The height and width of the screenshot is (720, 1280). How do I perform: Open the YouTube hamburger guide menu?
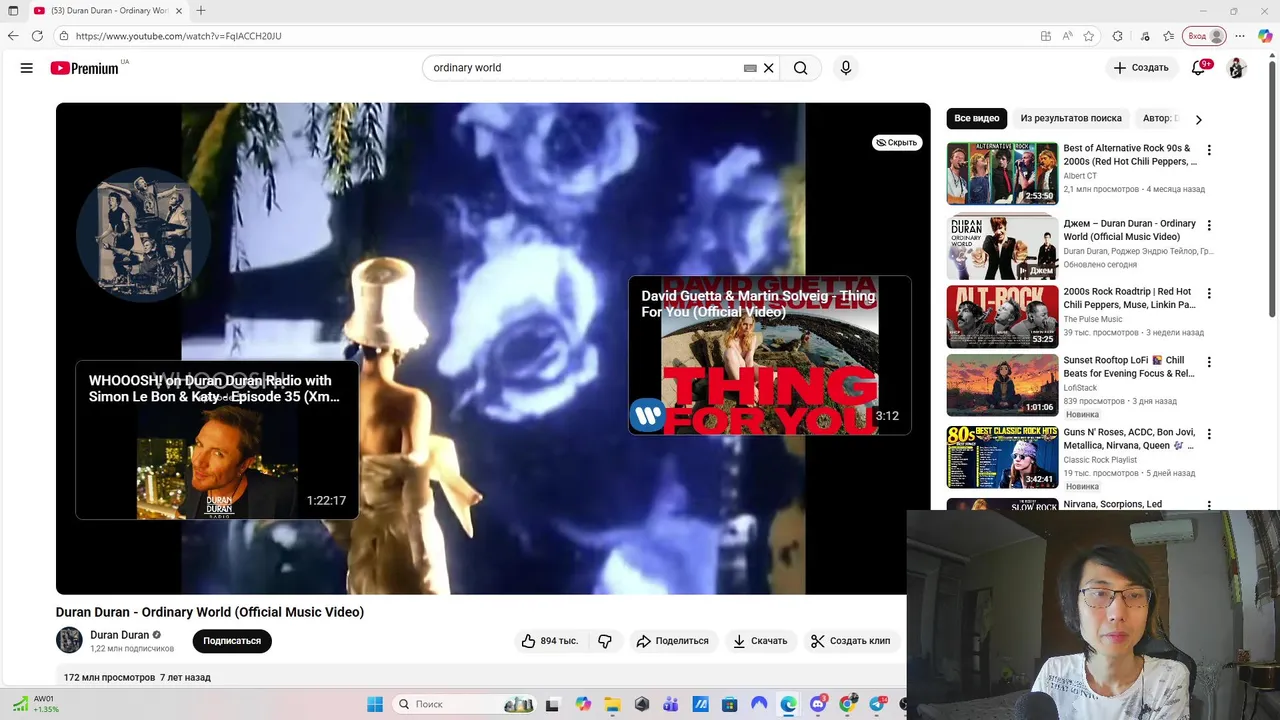(x=27, y=68)
